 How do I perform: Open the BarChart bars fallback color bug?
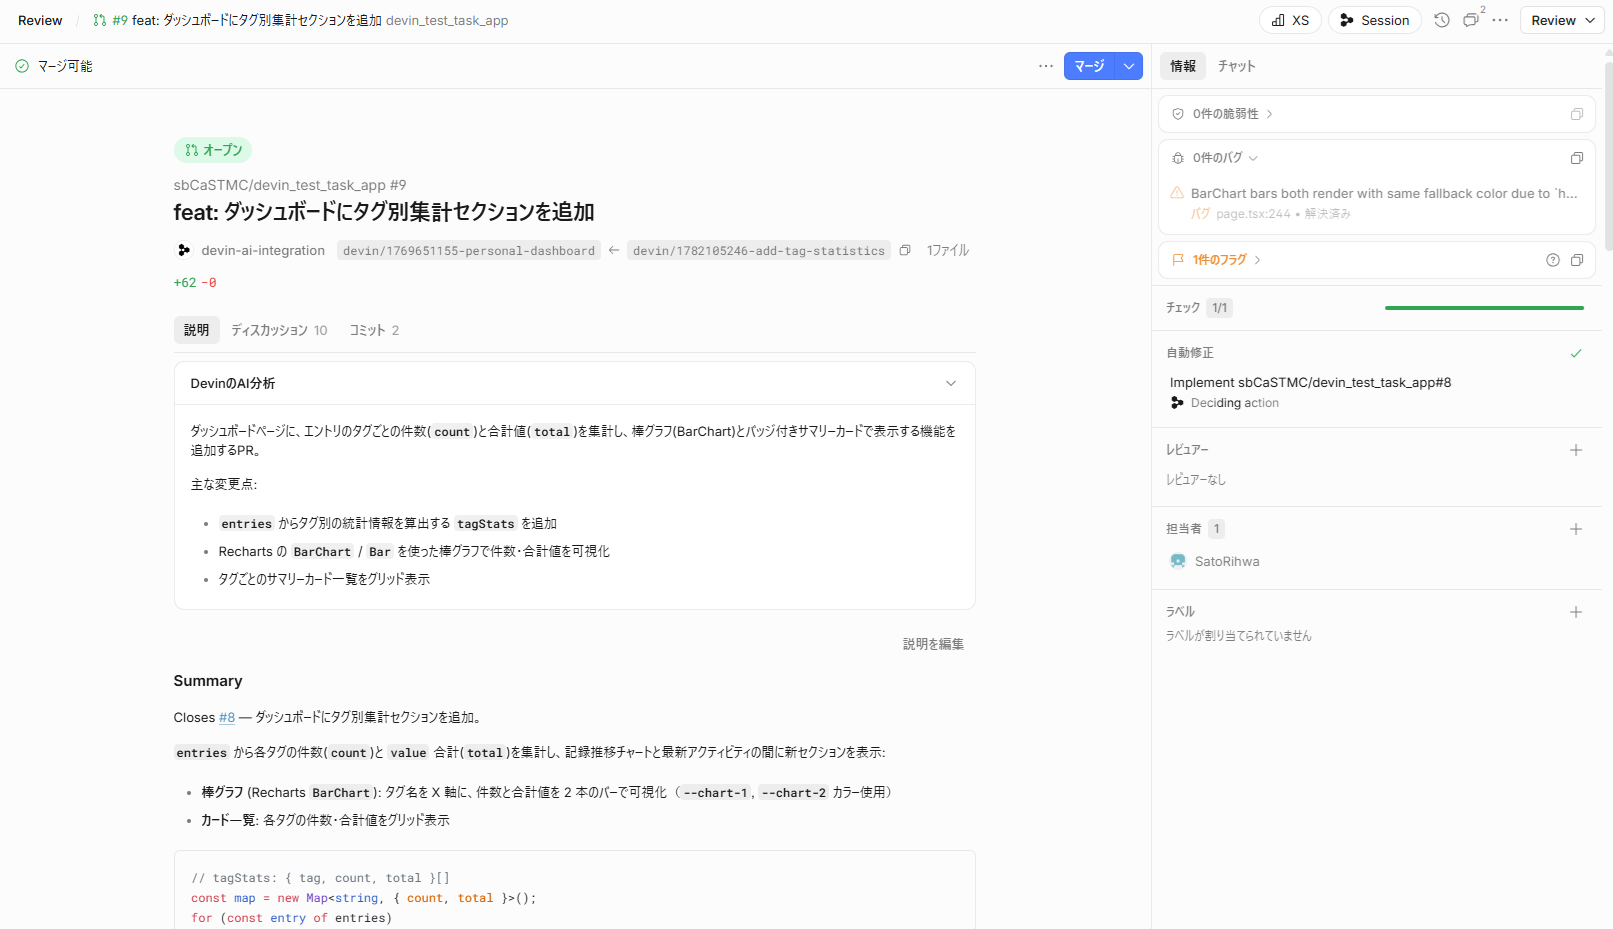[x=1384, y=194]
